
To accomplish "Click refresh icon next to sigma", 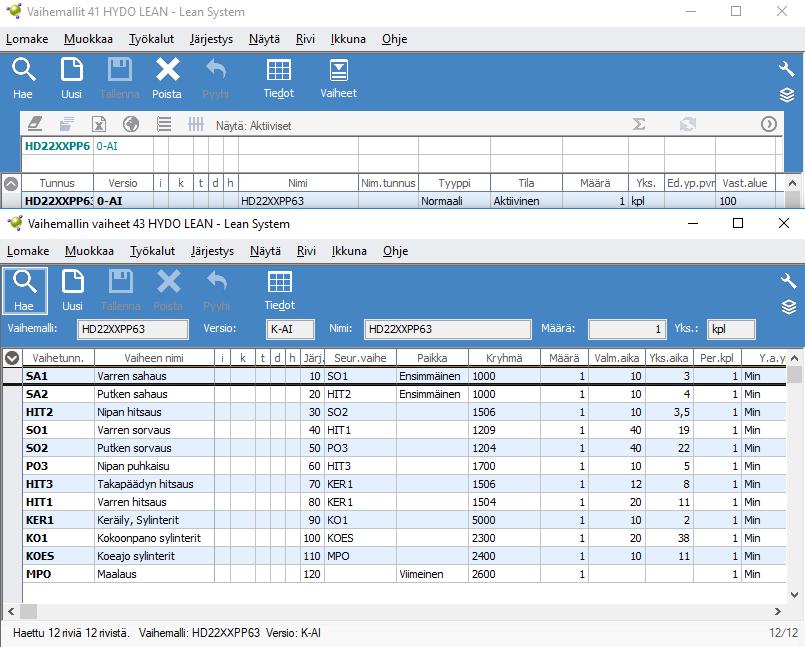I will 687,124.
